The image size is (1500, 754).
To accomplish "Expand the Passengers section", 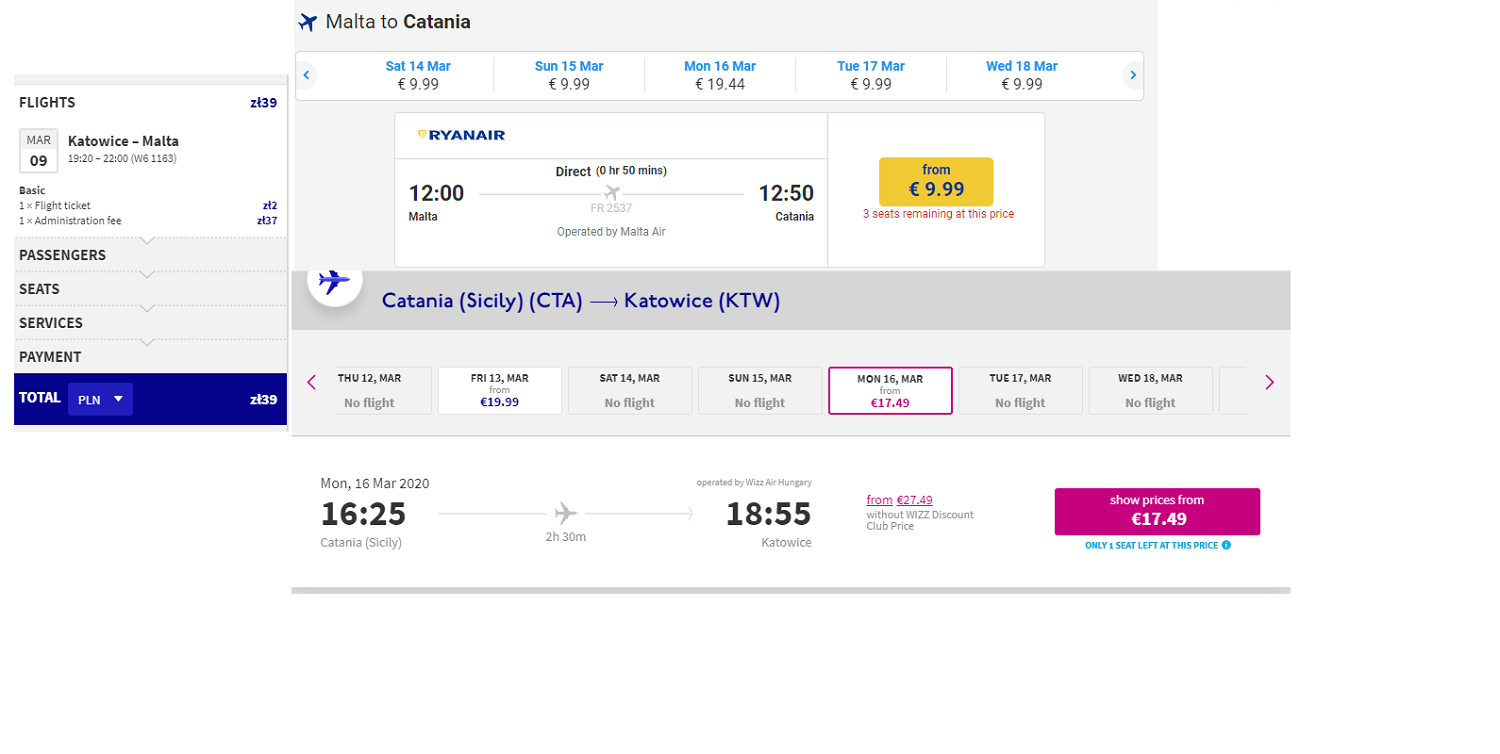I will 150,255.
